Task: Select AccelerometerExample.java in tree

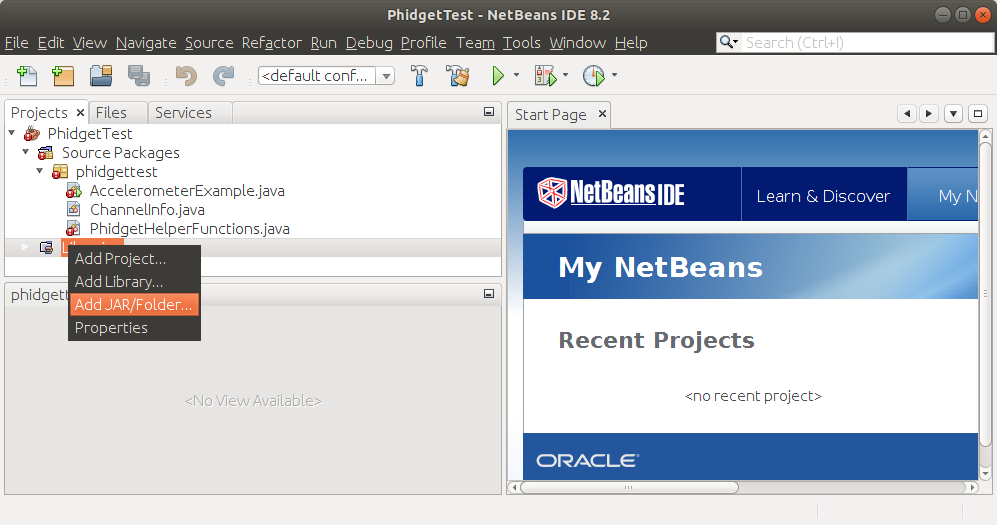Action: coord(187,191)
